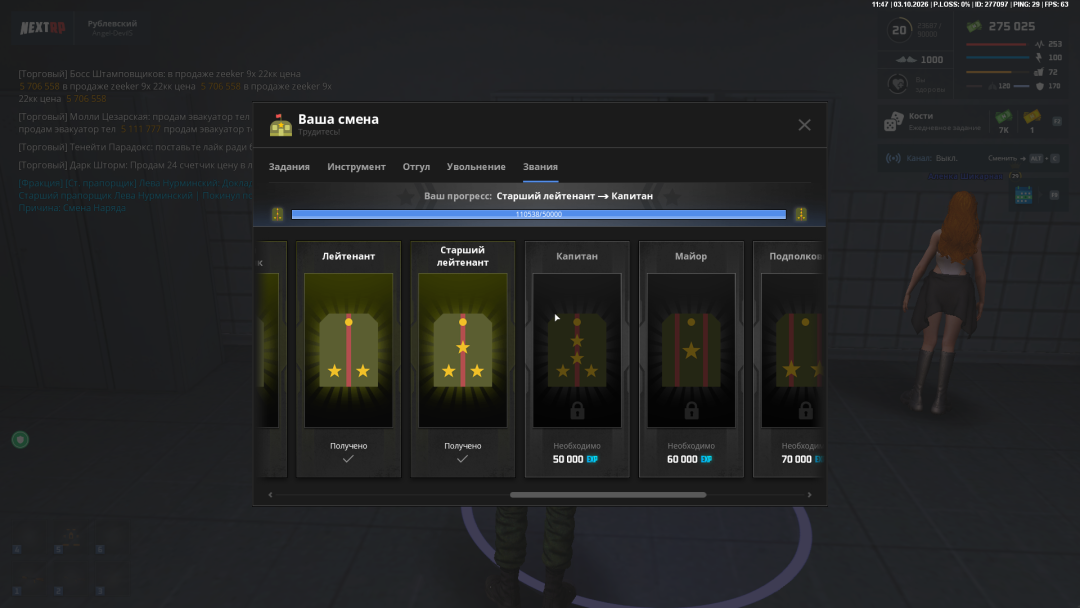The height and width of the screenshot is (608, 1080).
Task: Click the ranks scrollbar right arrow
Action: [x=809, y=494]
